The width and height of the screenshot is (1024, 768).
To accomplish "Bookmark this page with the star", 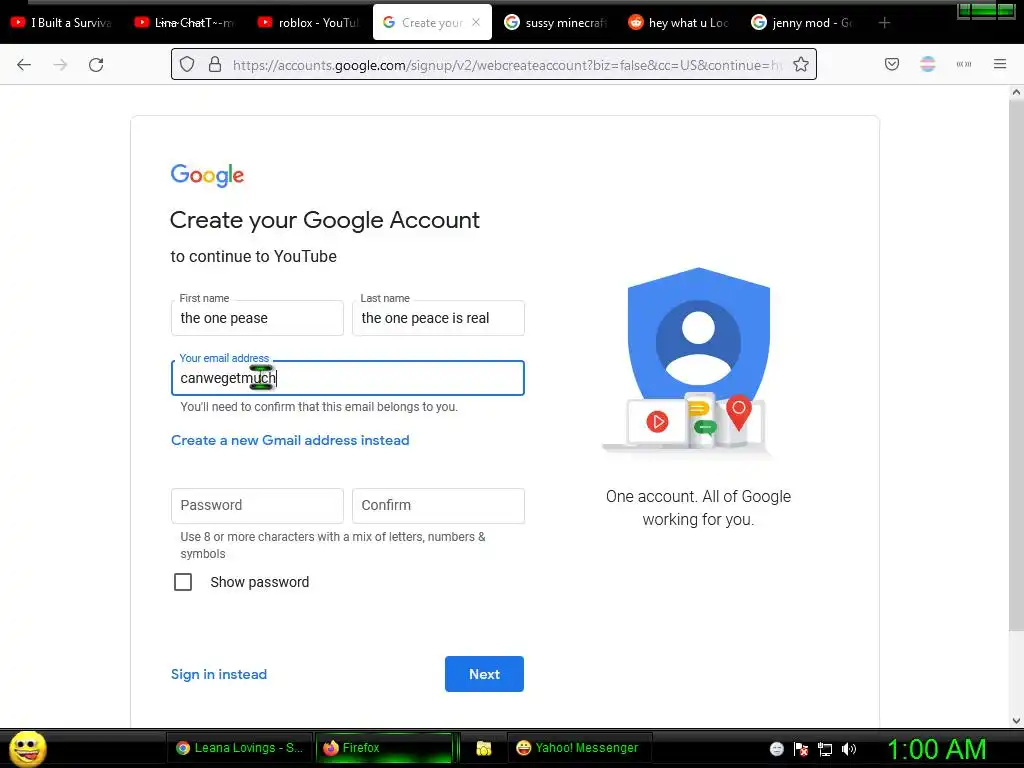I will click(801, 64).
